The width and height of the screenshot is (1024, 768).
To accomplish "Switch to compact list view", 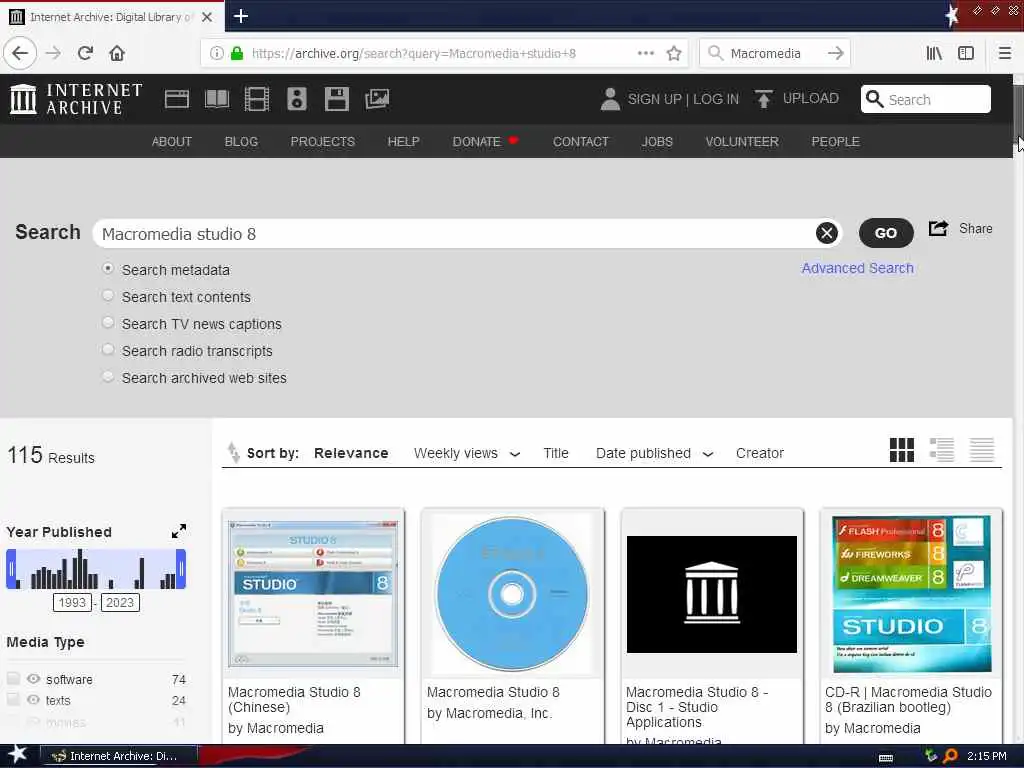I will (982, 450).
